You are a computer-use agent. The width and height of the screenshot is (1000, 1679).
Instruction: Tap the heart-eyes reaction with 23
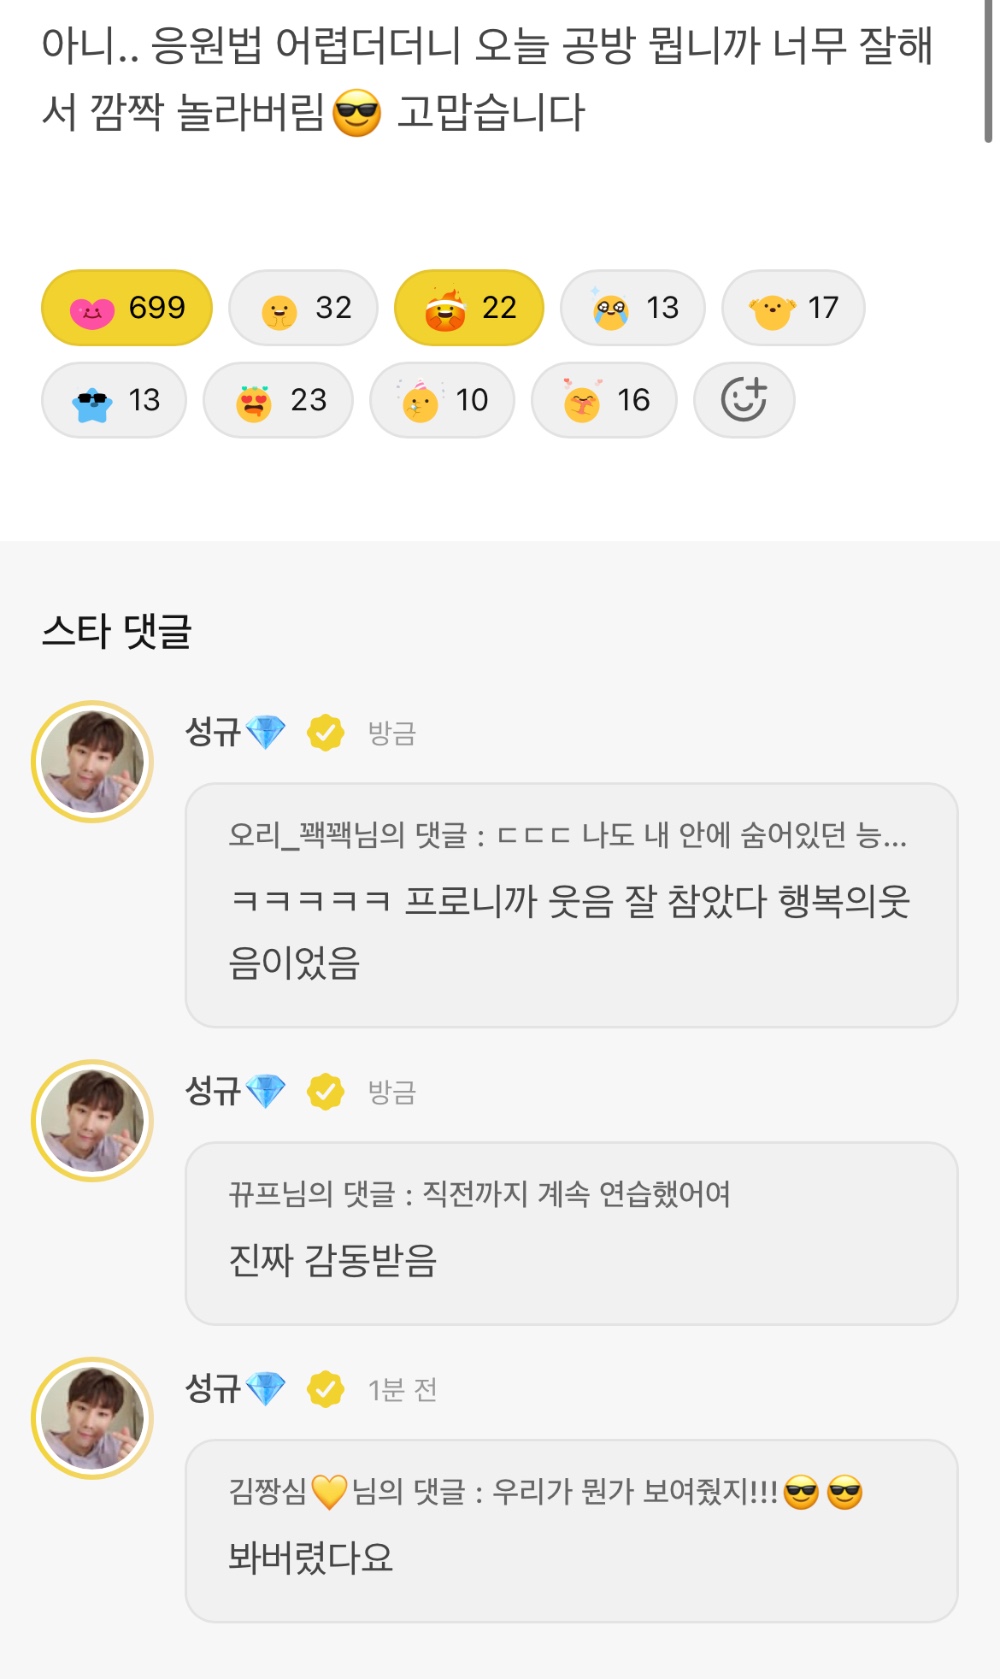point(278,401)
